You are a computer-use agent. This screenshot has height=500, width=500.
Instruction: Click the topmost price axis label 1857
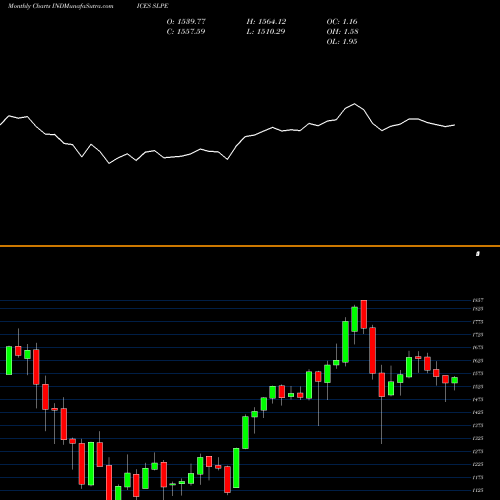[478, 300]
